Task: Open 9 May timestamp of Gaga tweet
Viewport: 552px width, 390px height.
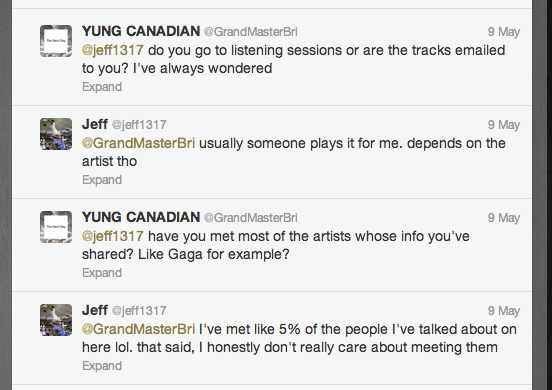Action: coord(504,218)
